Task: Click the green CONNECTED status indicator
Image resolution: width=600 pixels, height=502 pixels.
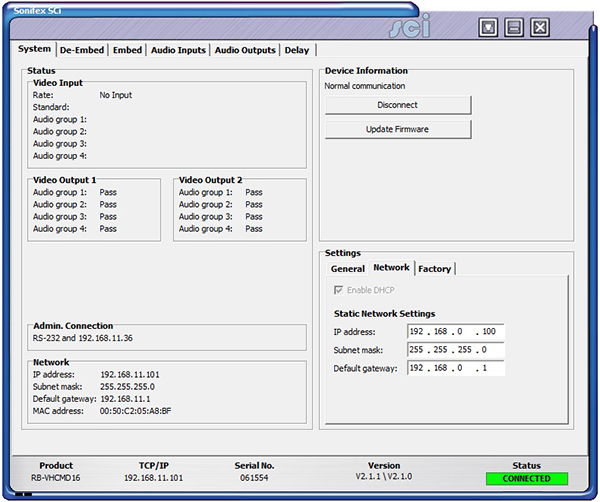Action: (x=526, y=479)
